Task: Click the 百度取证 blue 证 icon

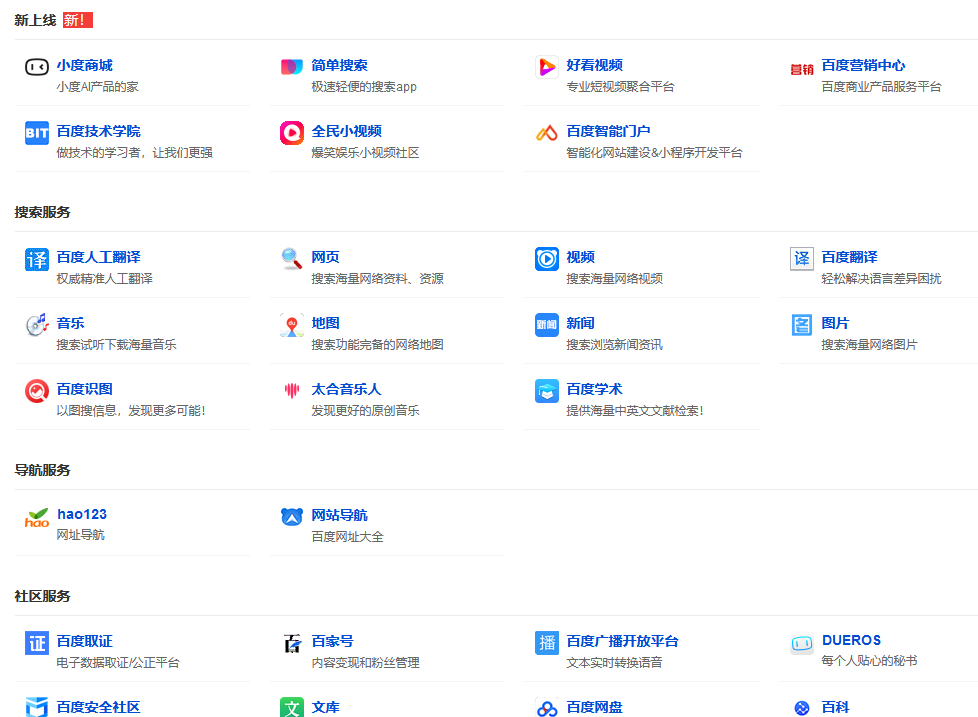Action: coord(37,643)
